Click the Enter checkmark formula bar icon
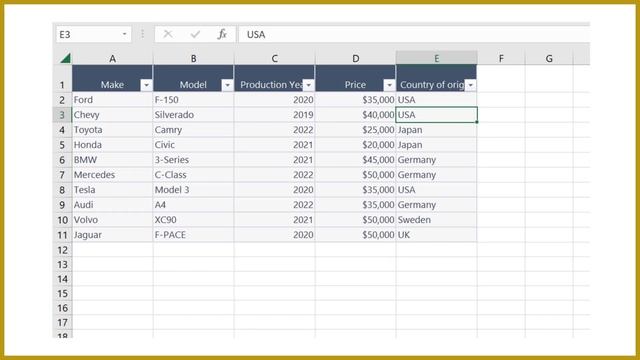The height and width of the screenshot is (360, 640). (x=195, y=34)
